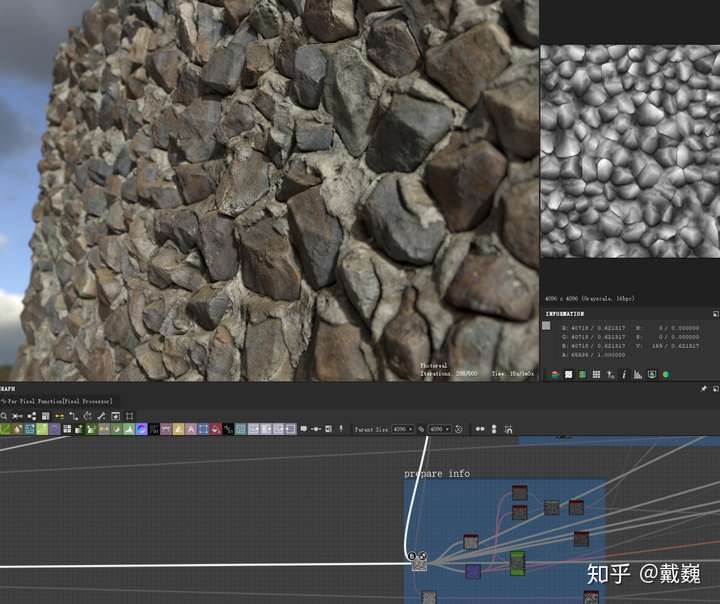Click the two-node horizontal link icon
The image size is (720, 604).
click(480, 429)
